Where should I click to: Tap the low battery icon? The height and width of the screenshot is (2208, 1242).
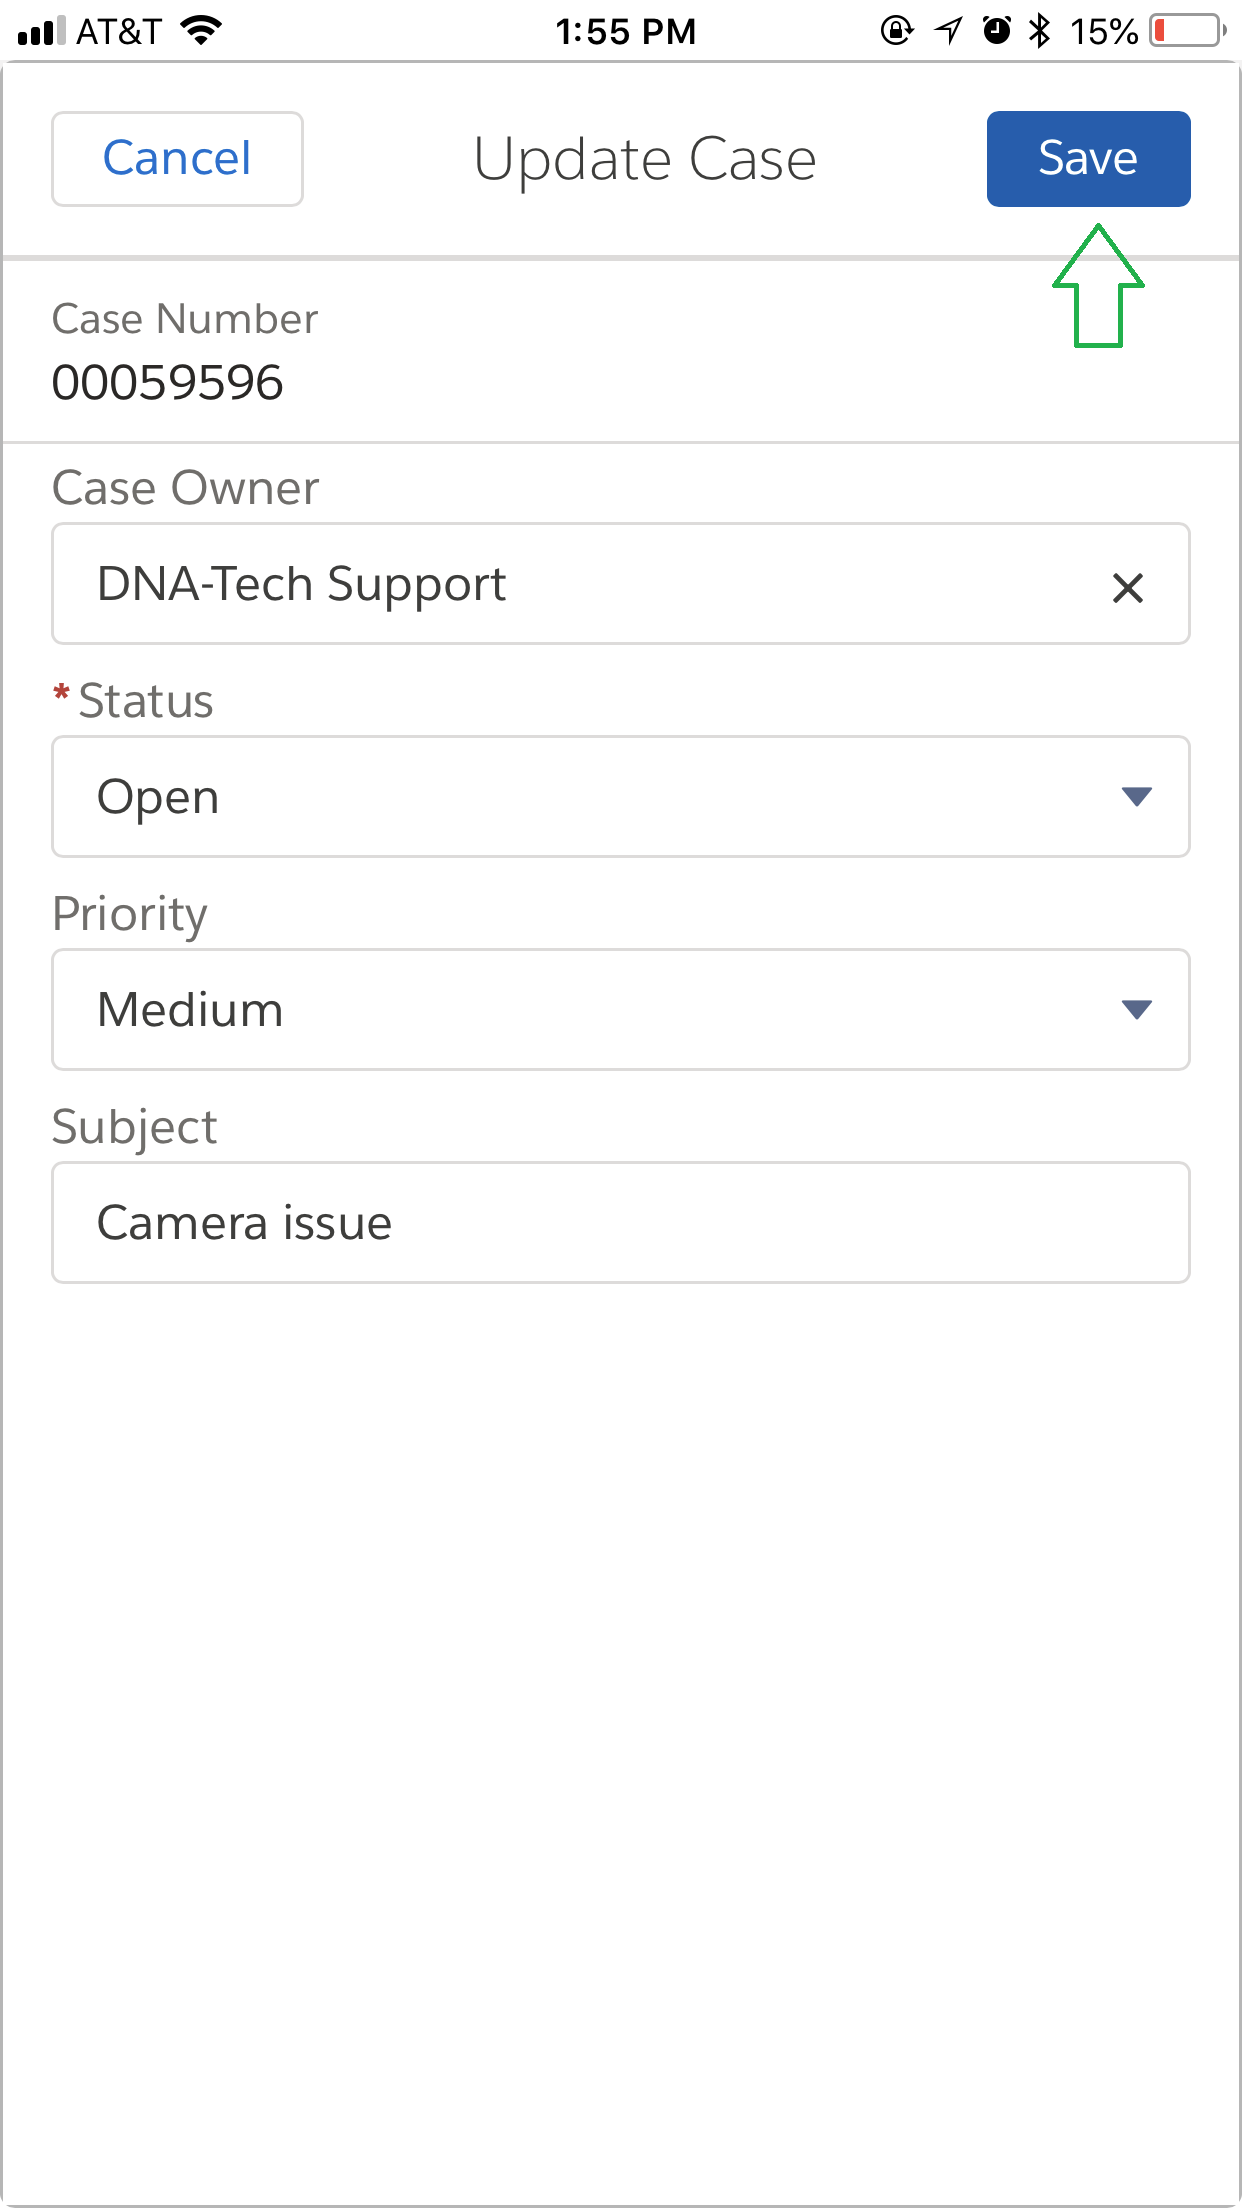(x=1188, y=31)
